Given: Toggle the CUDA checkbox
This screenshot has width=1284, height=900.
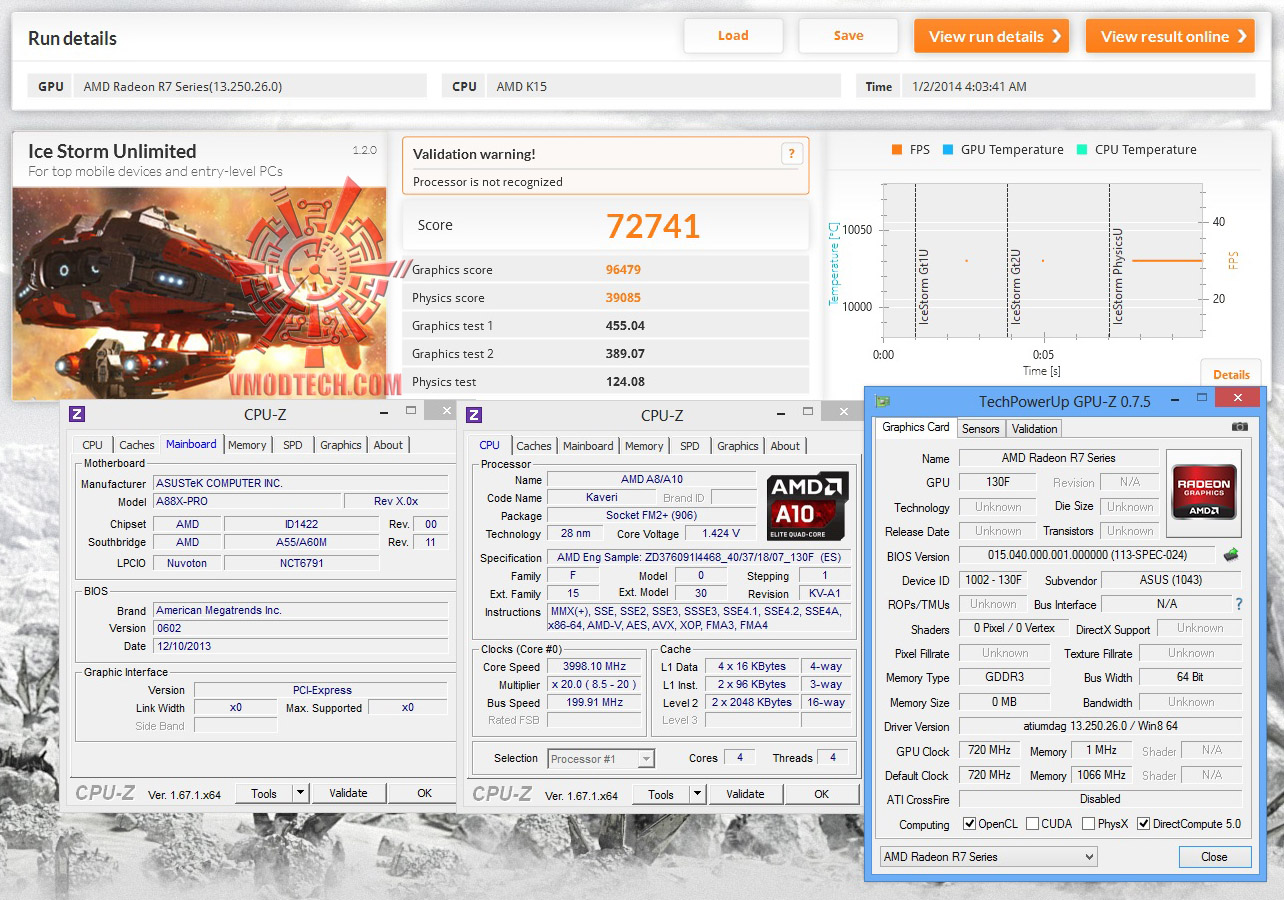Looking at the screenshot, I should (x=1032, y=824).
